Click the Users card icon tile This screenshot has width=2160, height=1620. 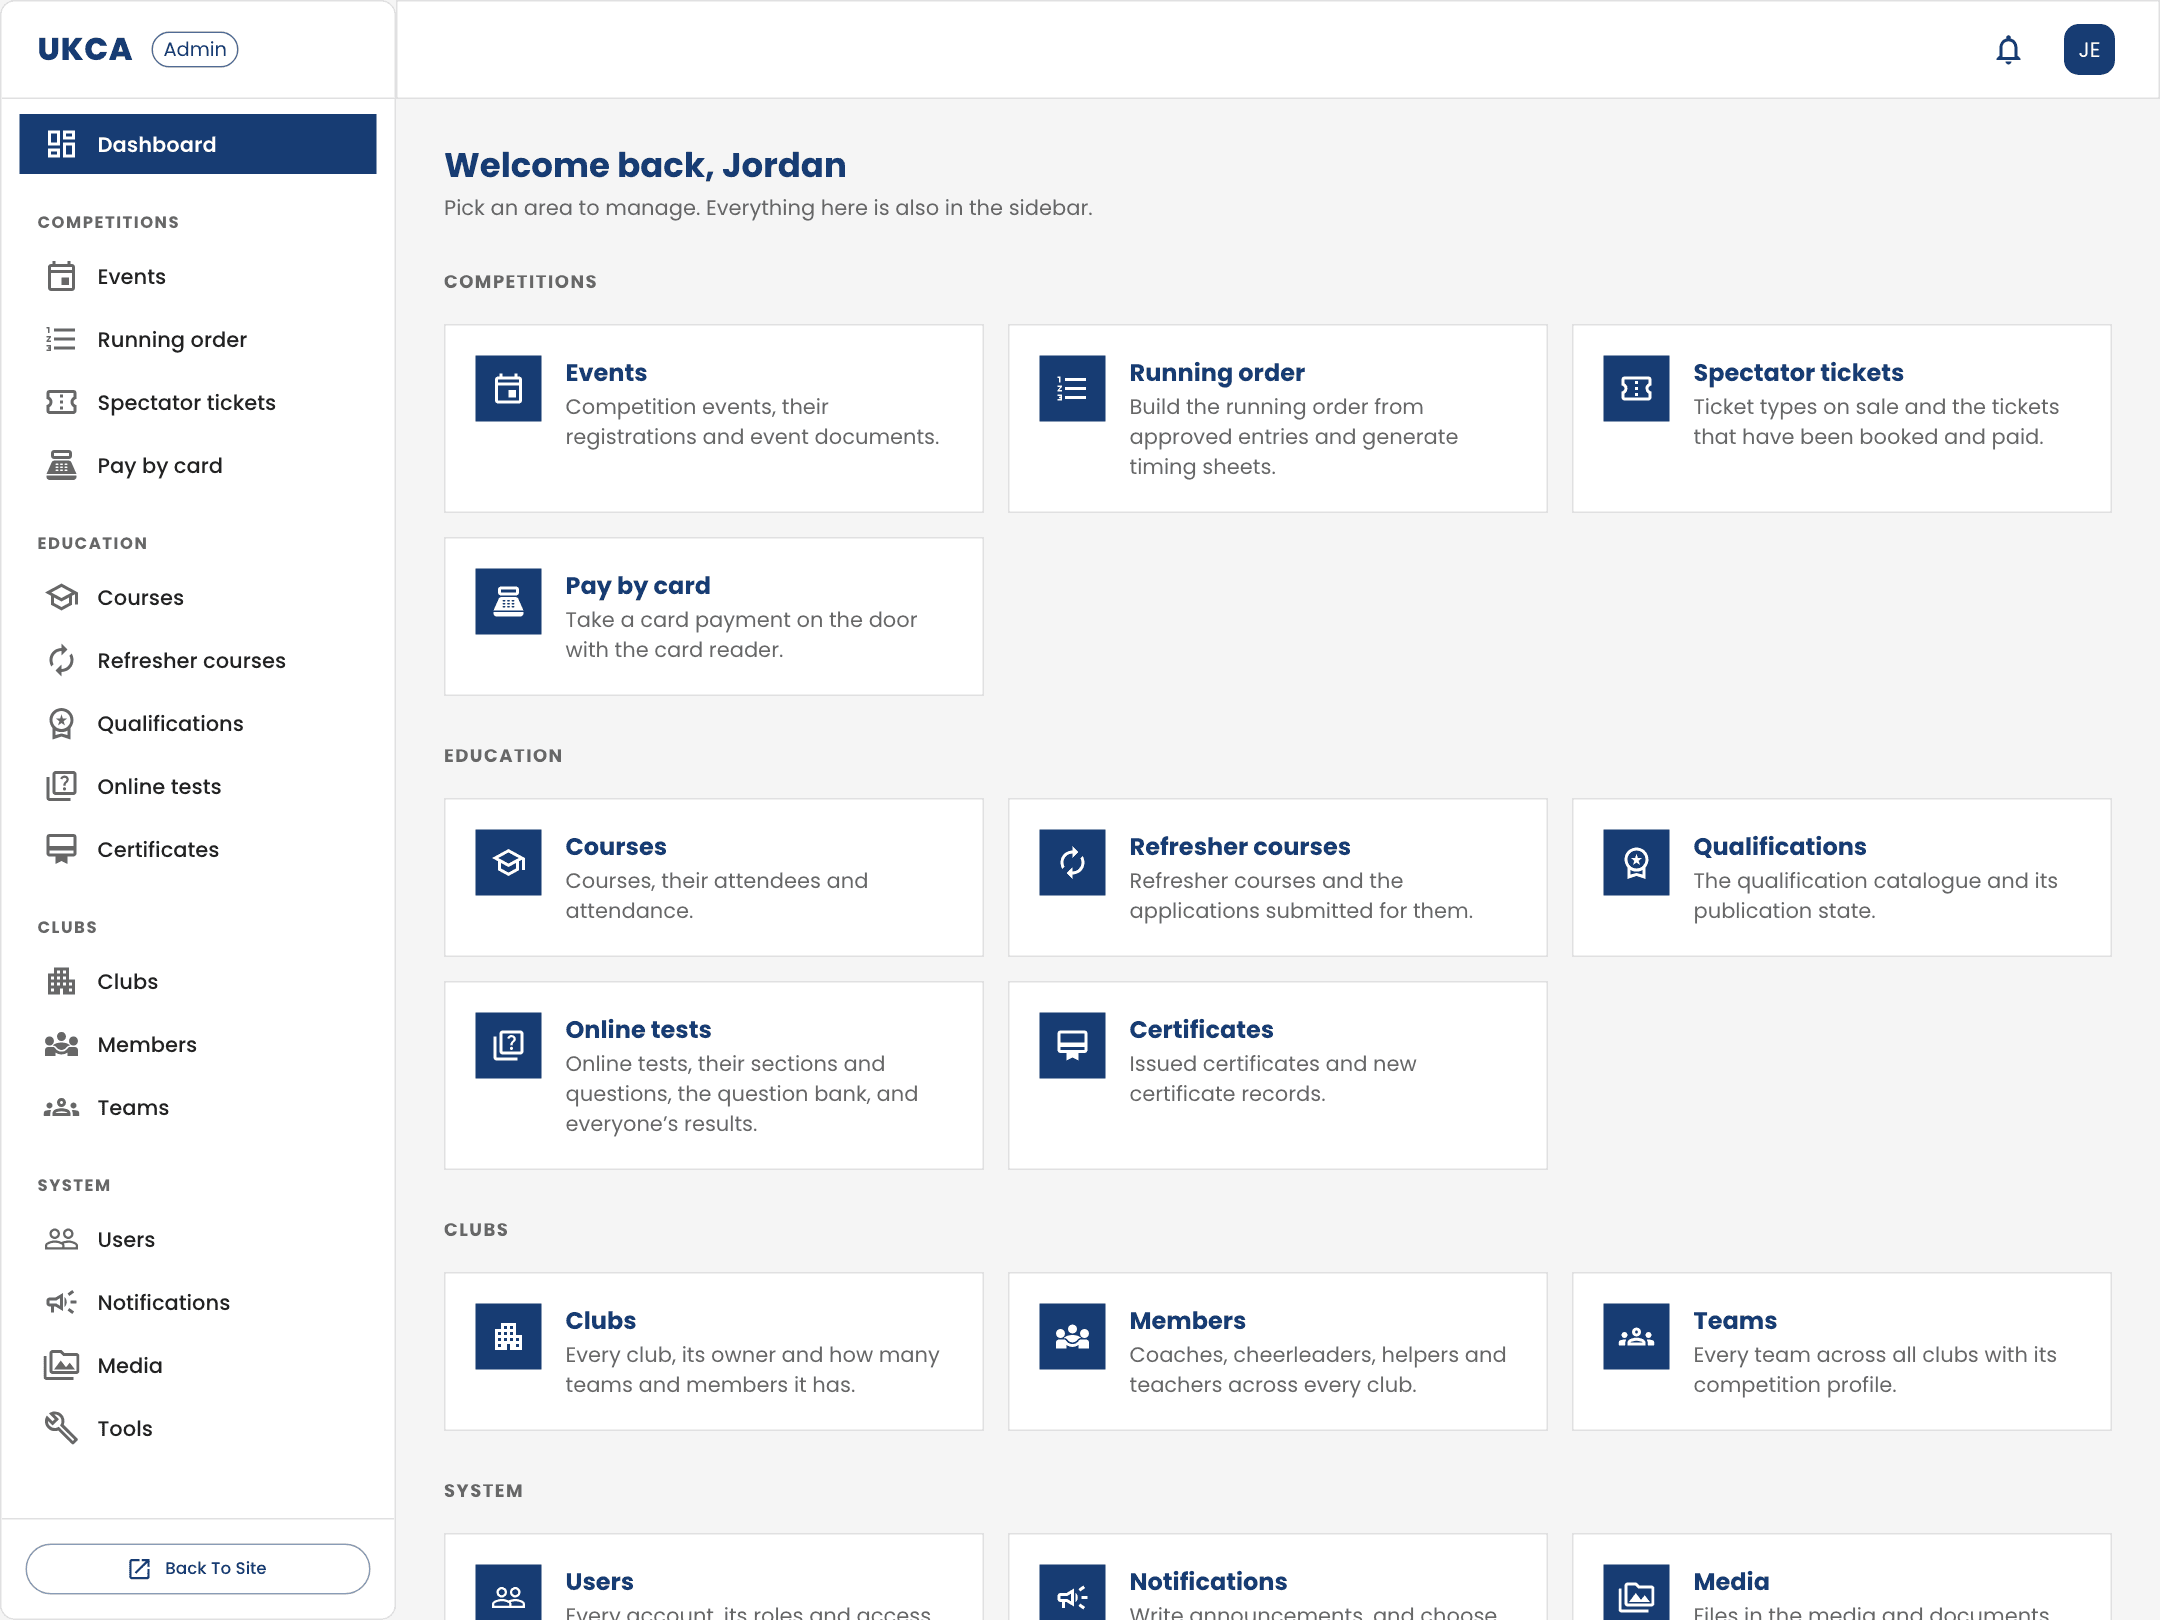point(508,1592)
